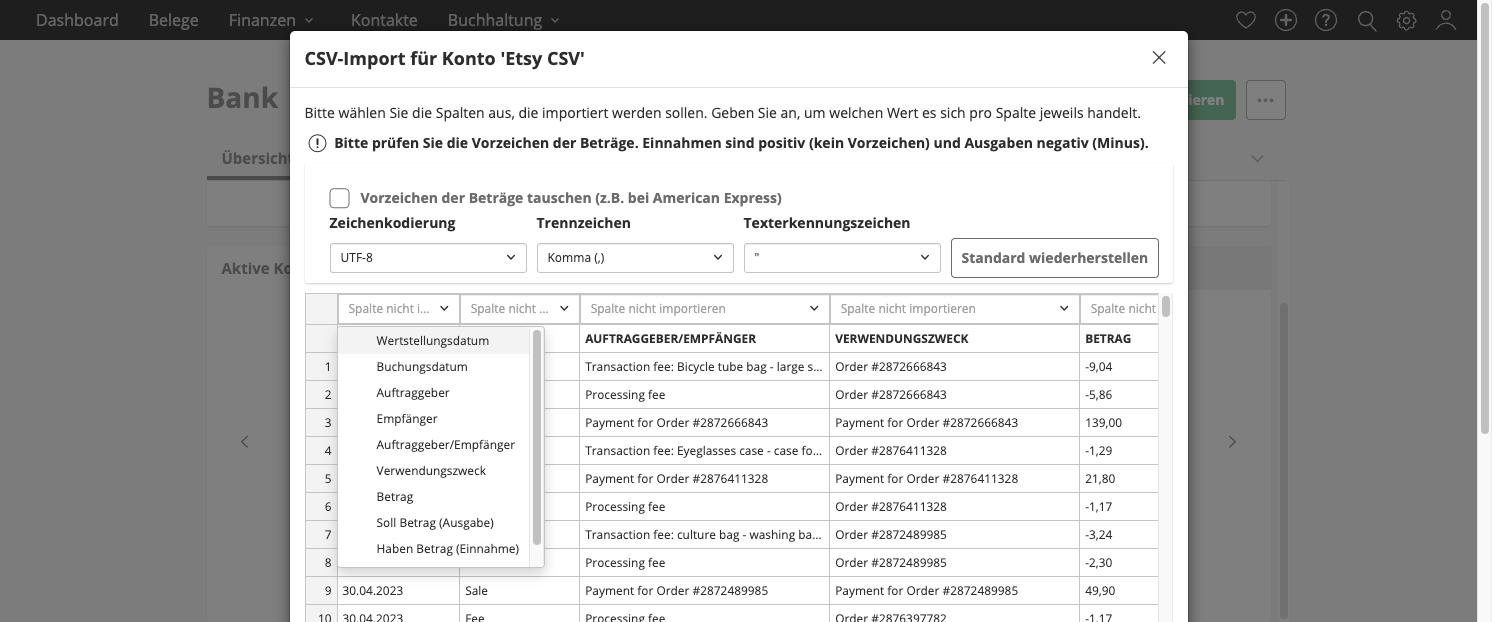Click the dropdown list's scrollbar

537,437
